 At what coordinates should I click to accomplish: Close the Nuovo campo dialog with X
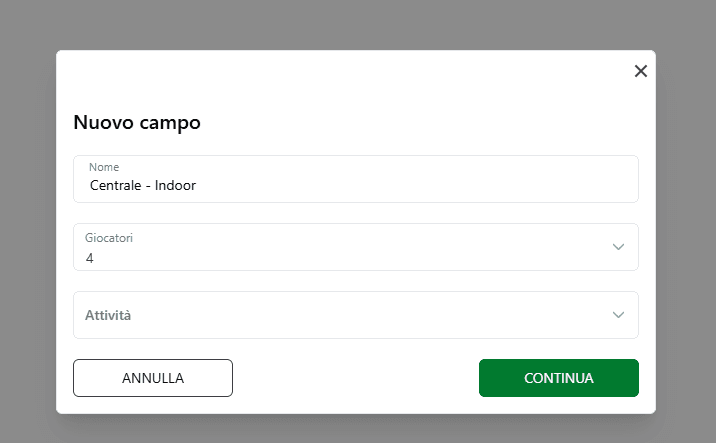641,71
